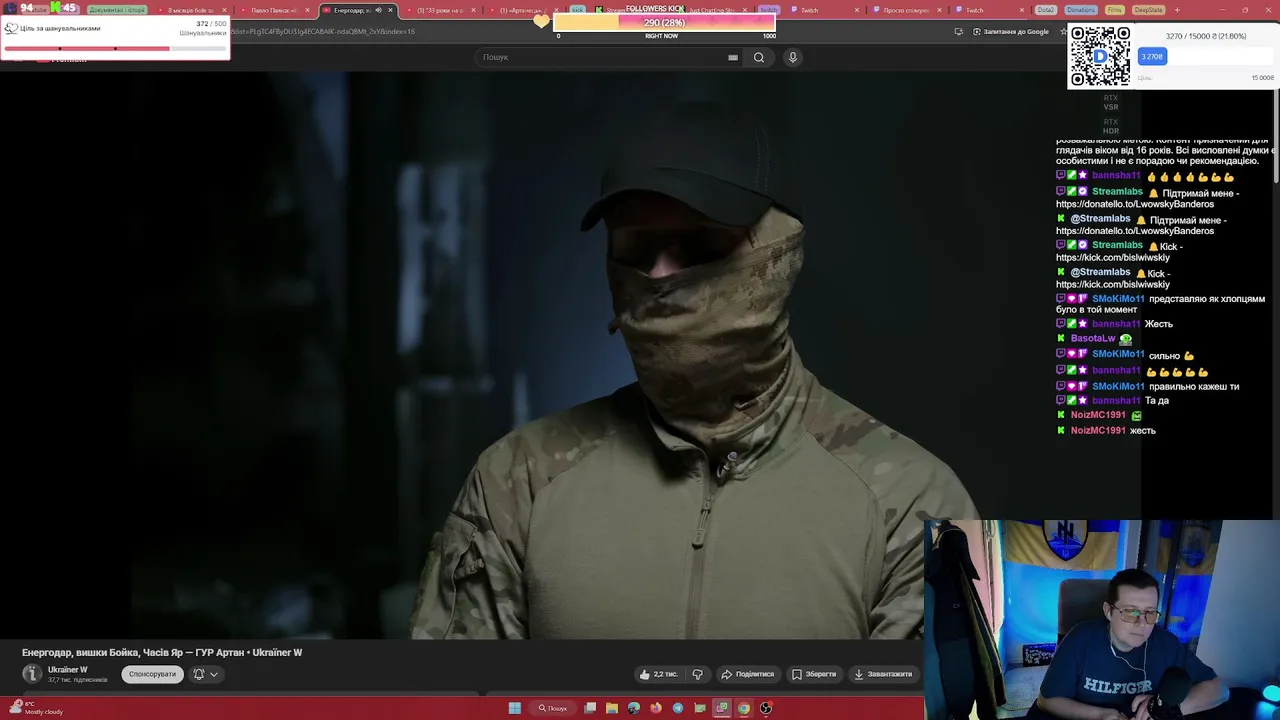The image size is (1280, 720).
Task: Open the weather widget Mostly cloudy
Action: (35, 708)
